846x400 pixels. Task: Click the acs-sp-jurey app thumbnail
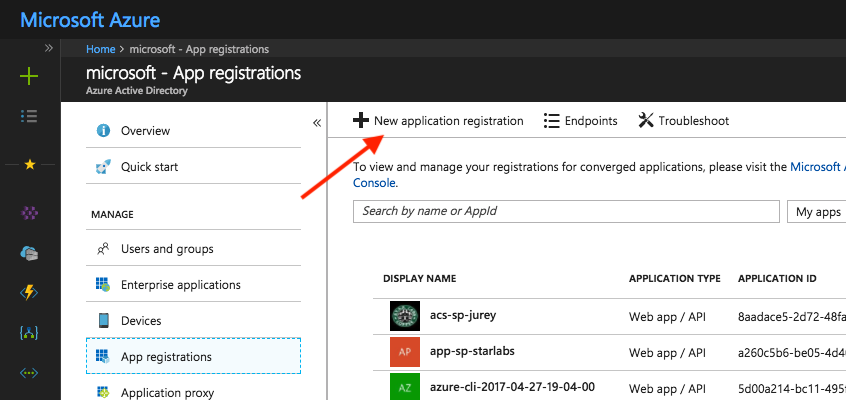click(x=403, y=316)
